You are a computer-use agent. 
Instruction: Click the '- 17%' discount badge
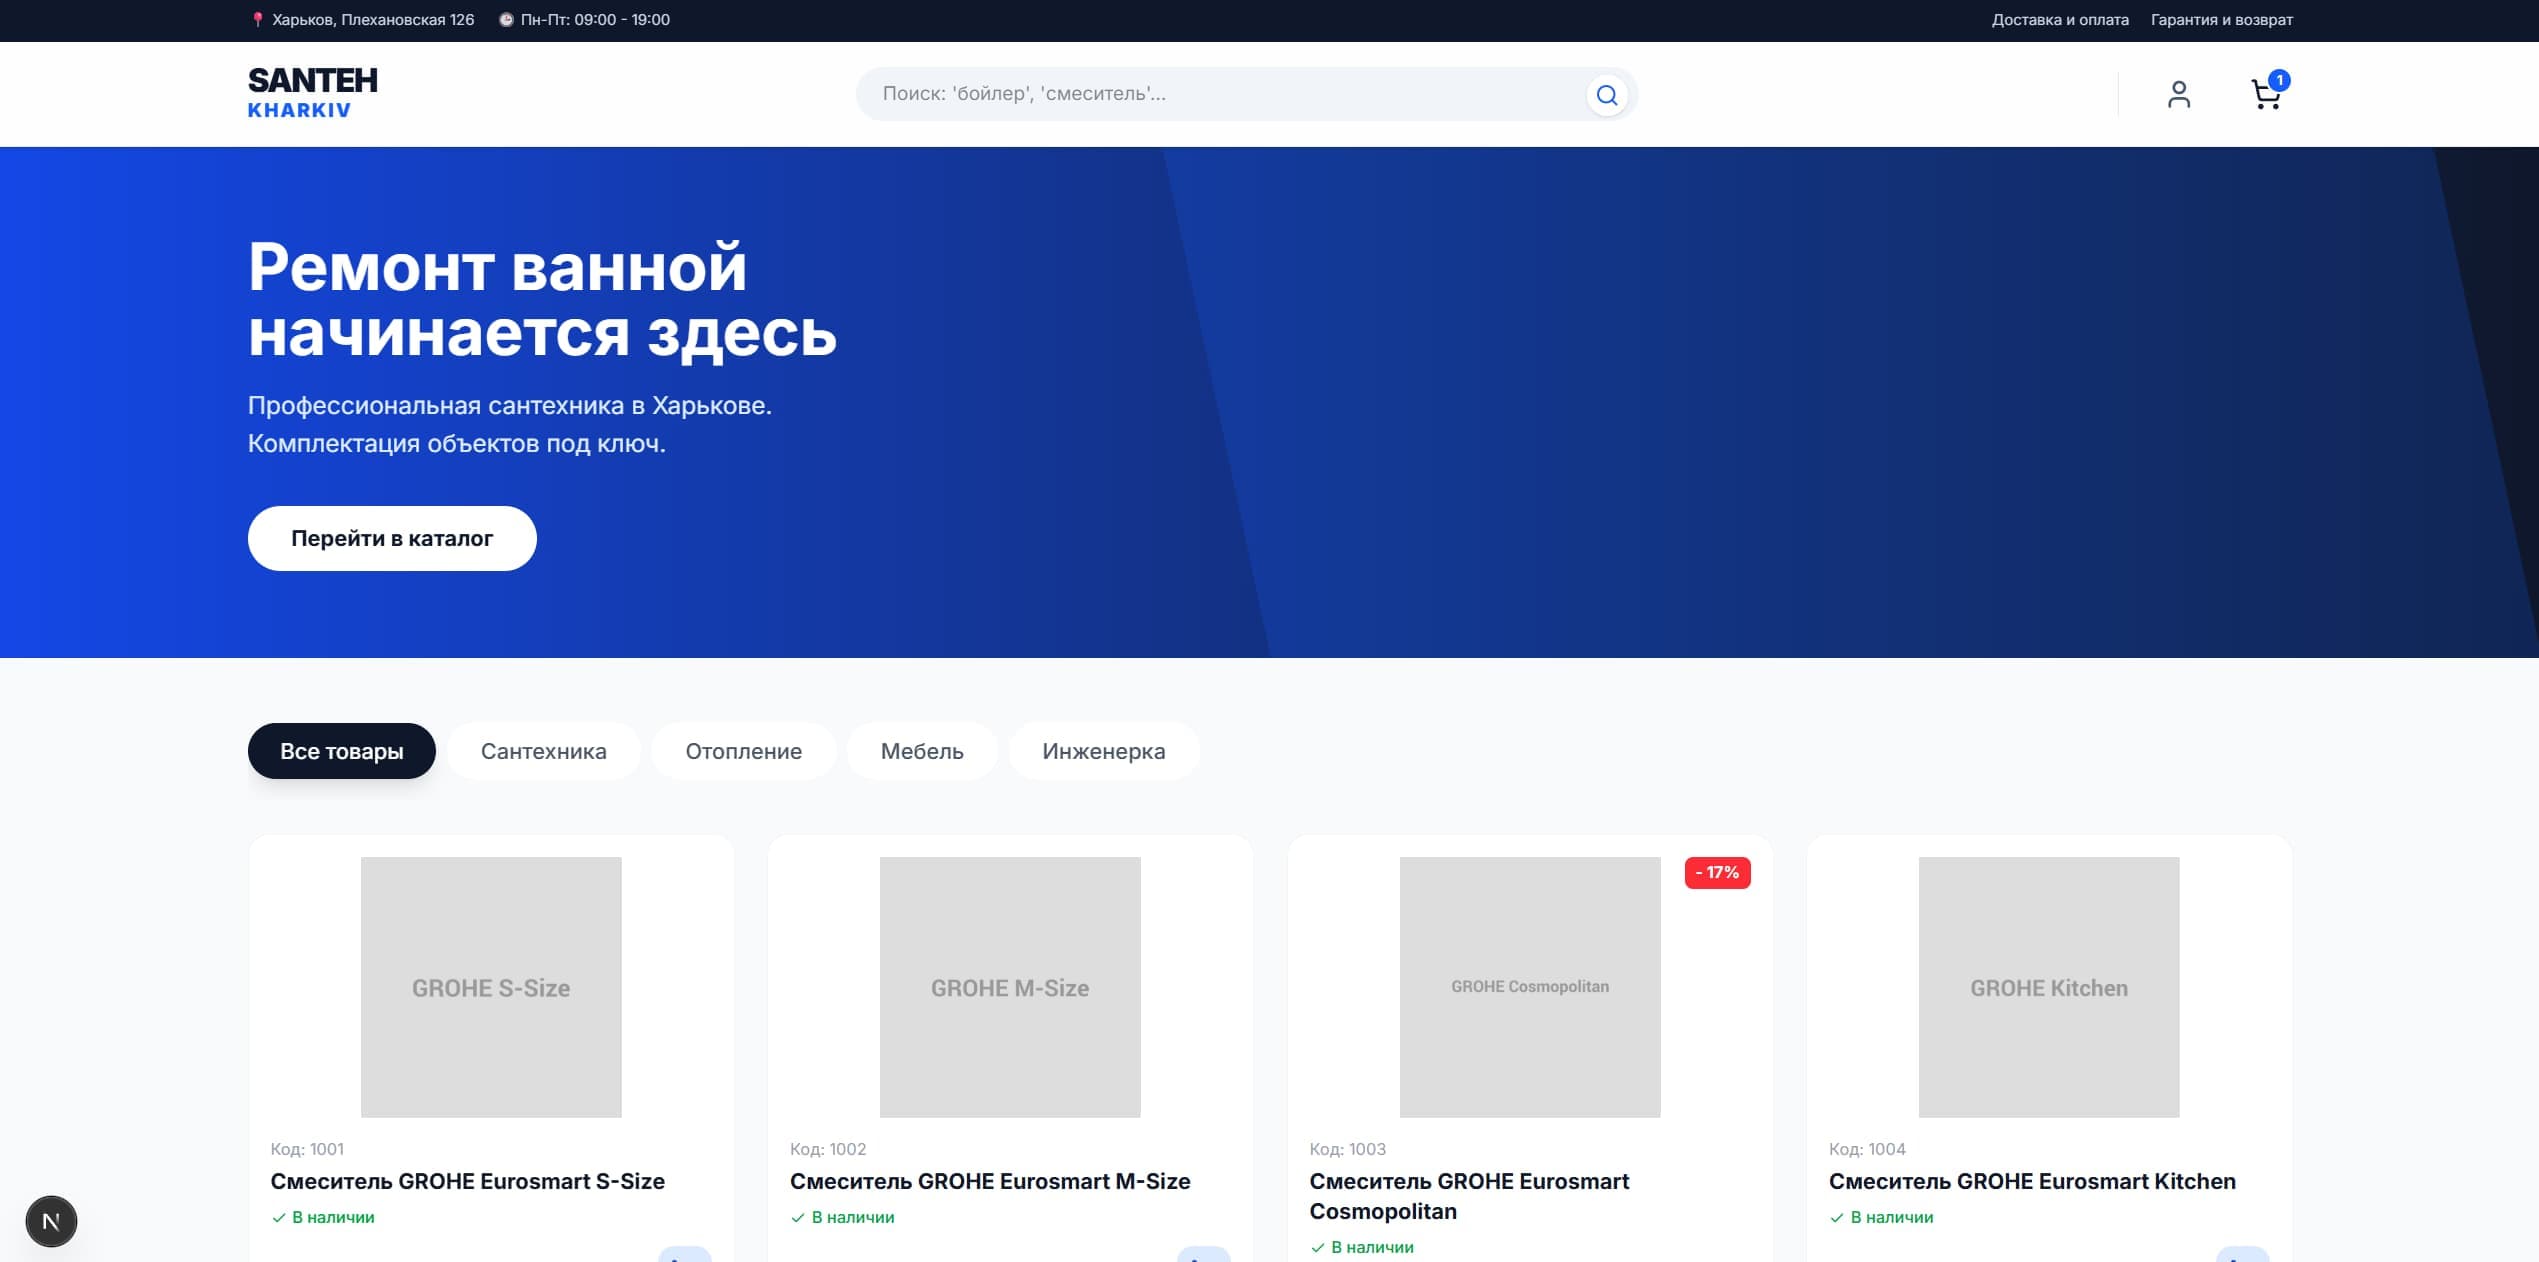(x=1717, y=873)
